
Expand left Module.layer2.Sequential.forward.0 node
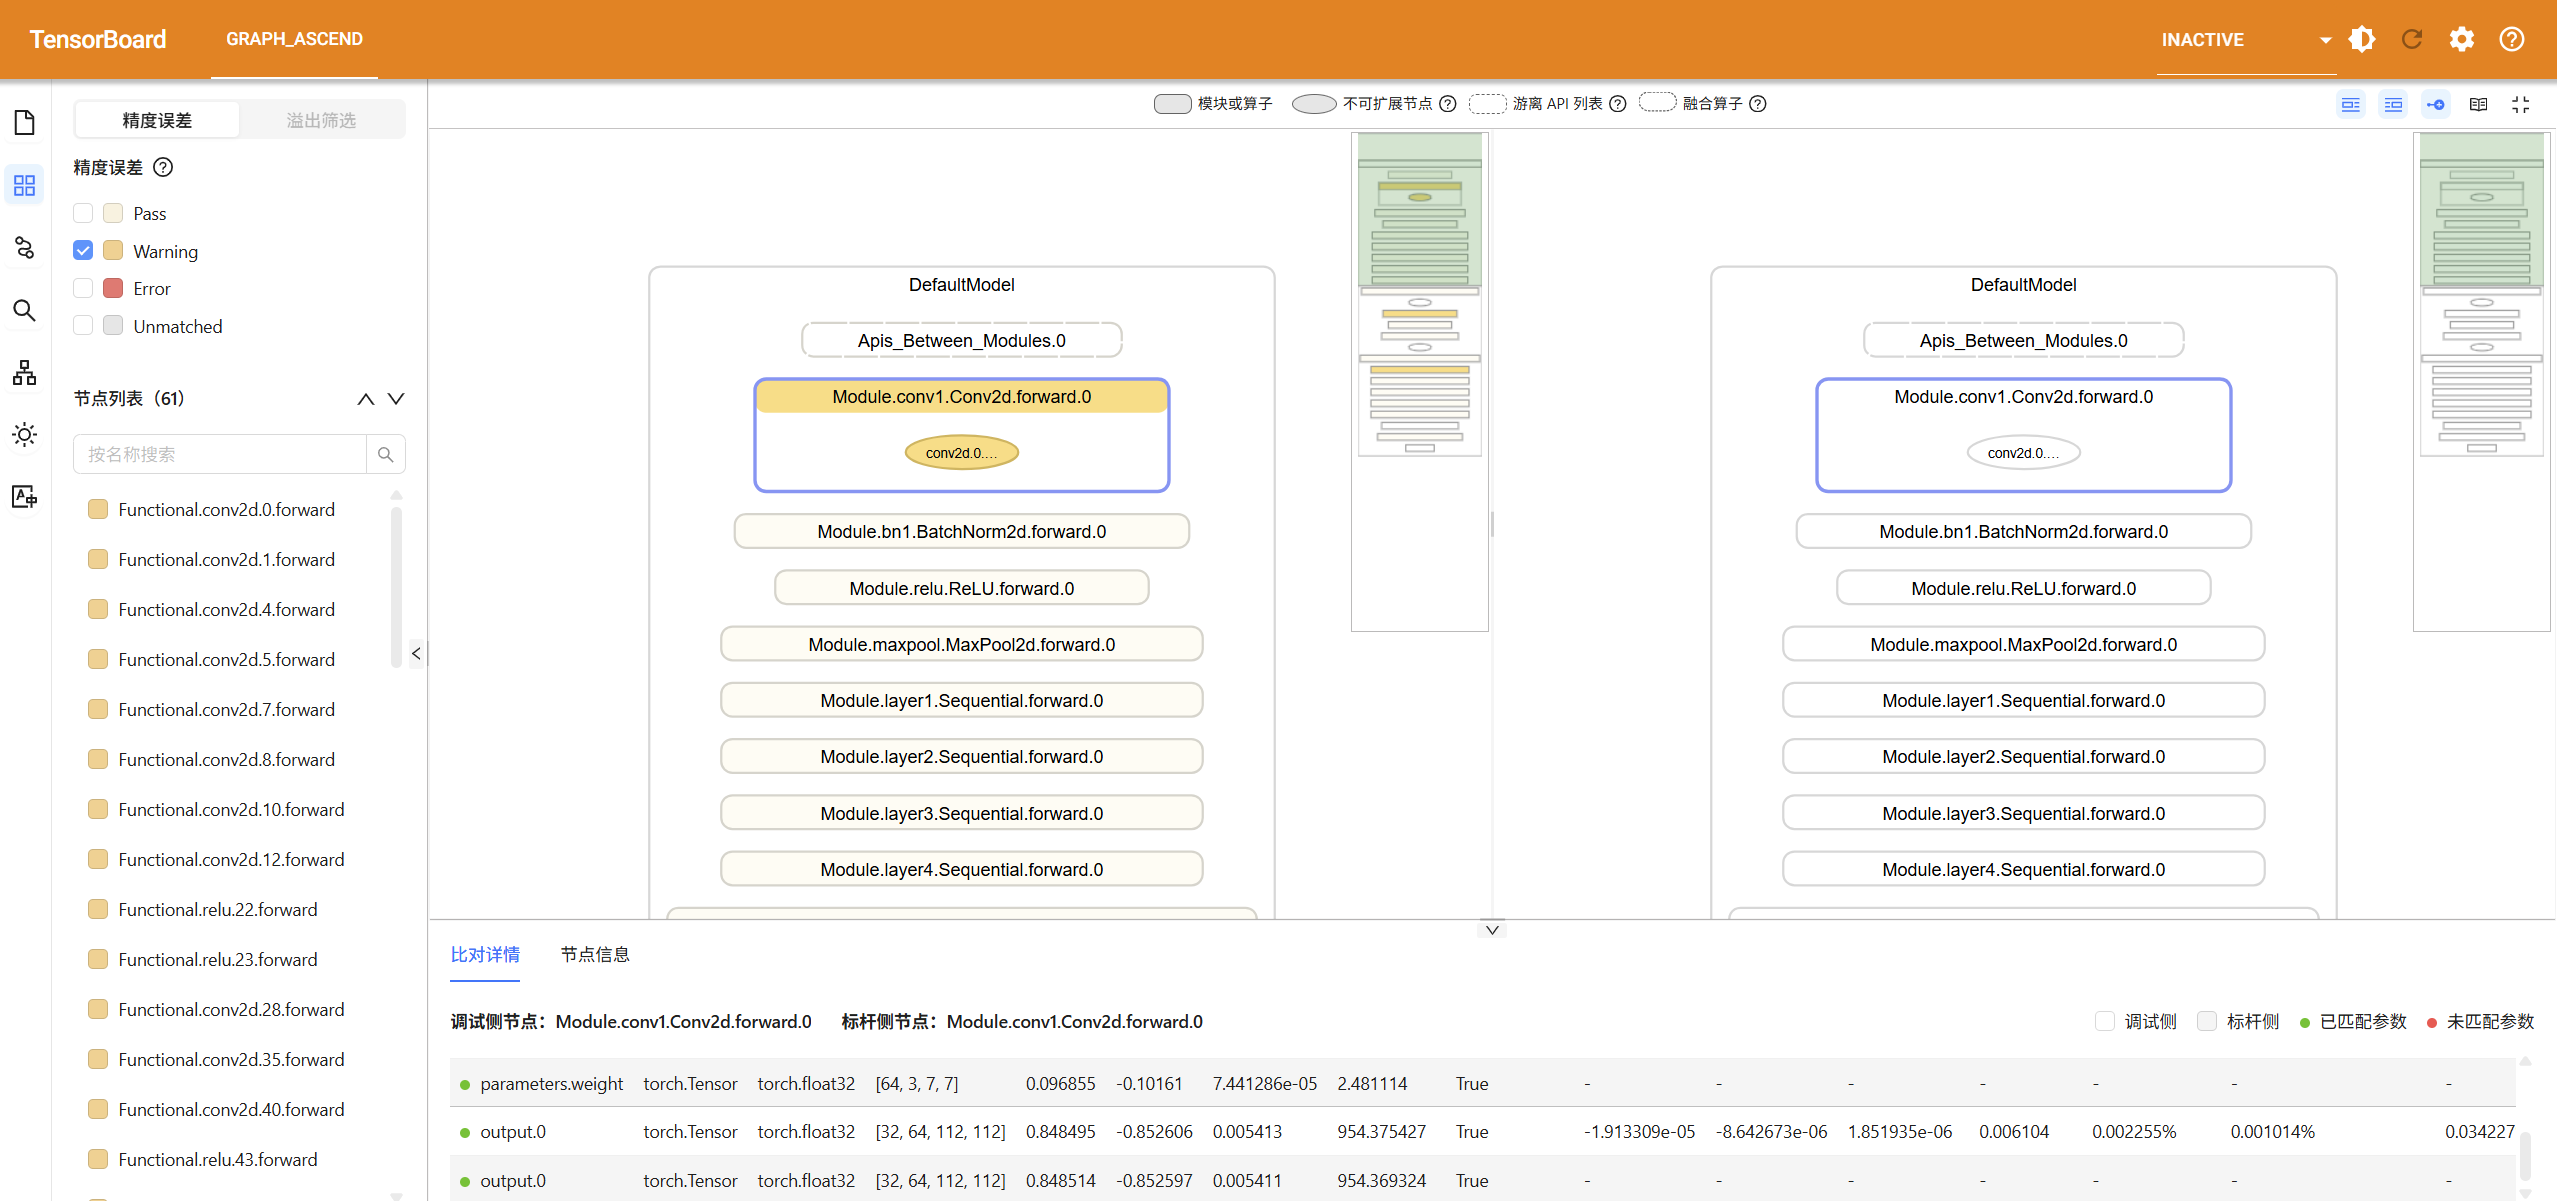[961, 756]
